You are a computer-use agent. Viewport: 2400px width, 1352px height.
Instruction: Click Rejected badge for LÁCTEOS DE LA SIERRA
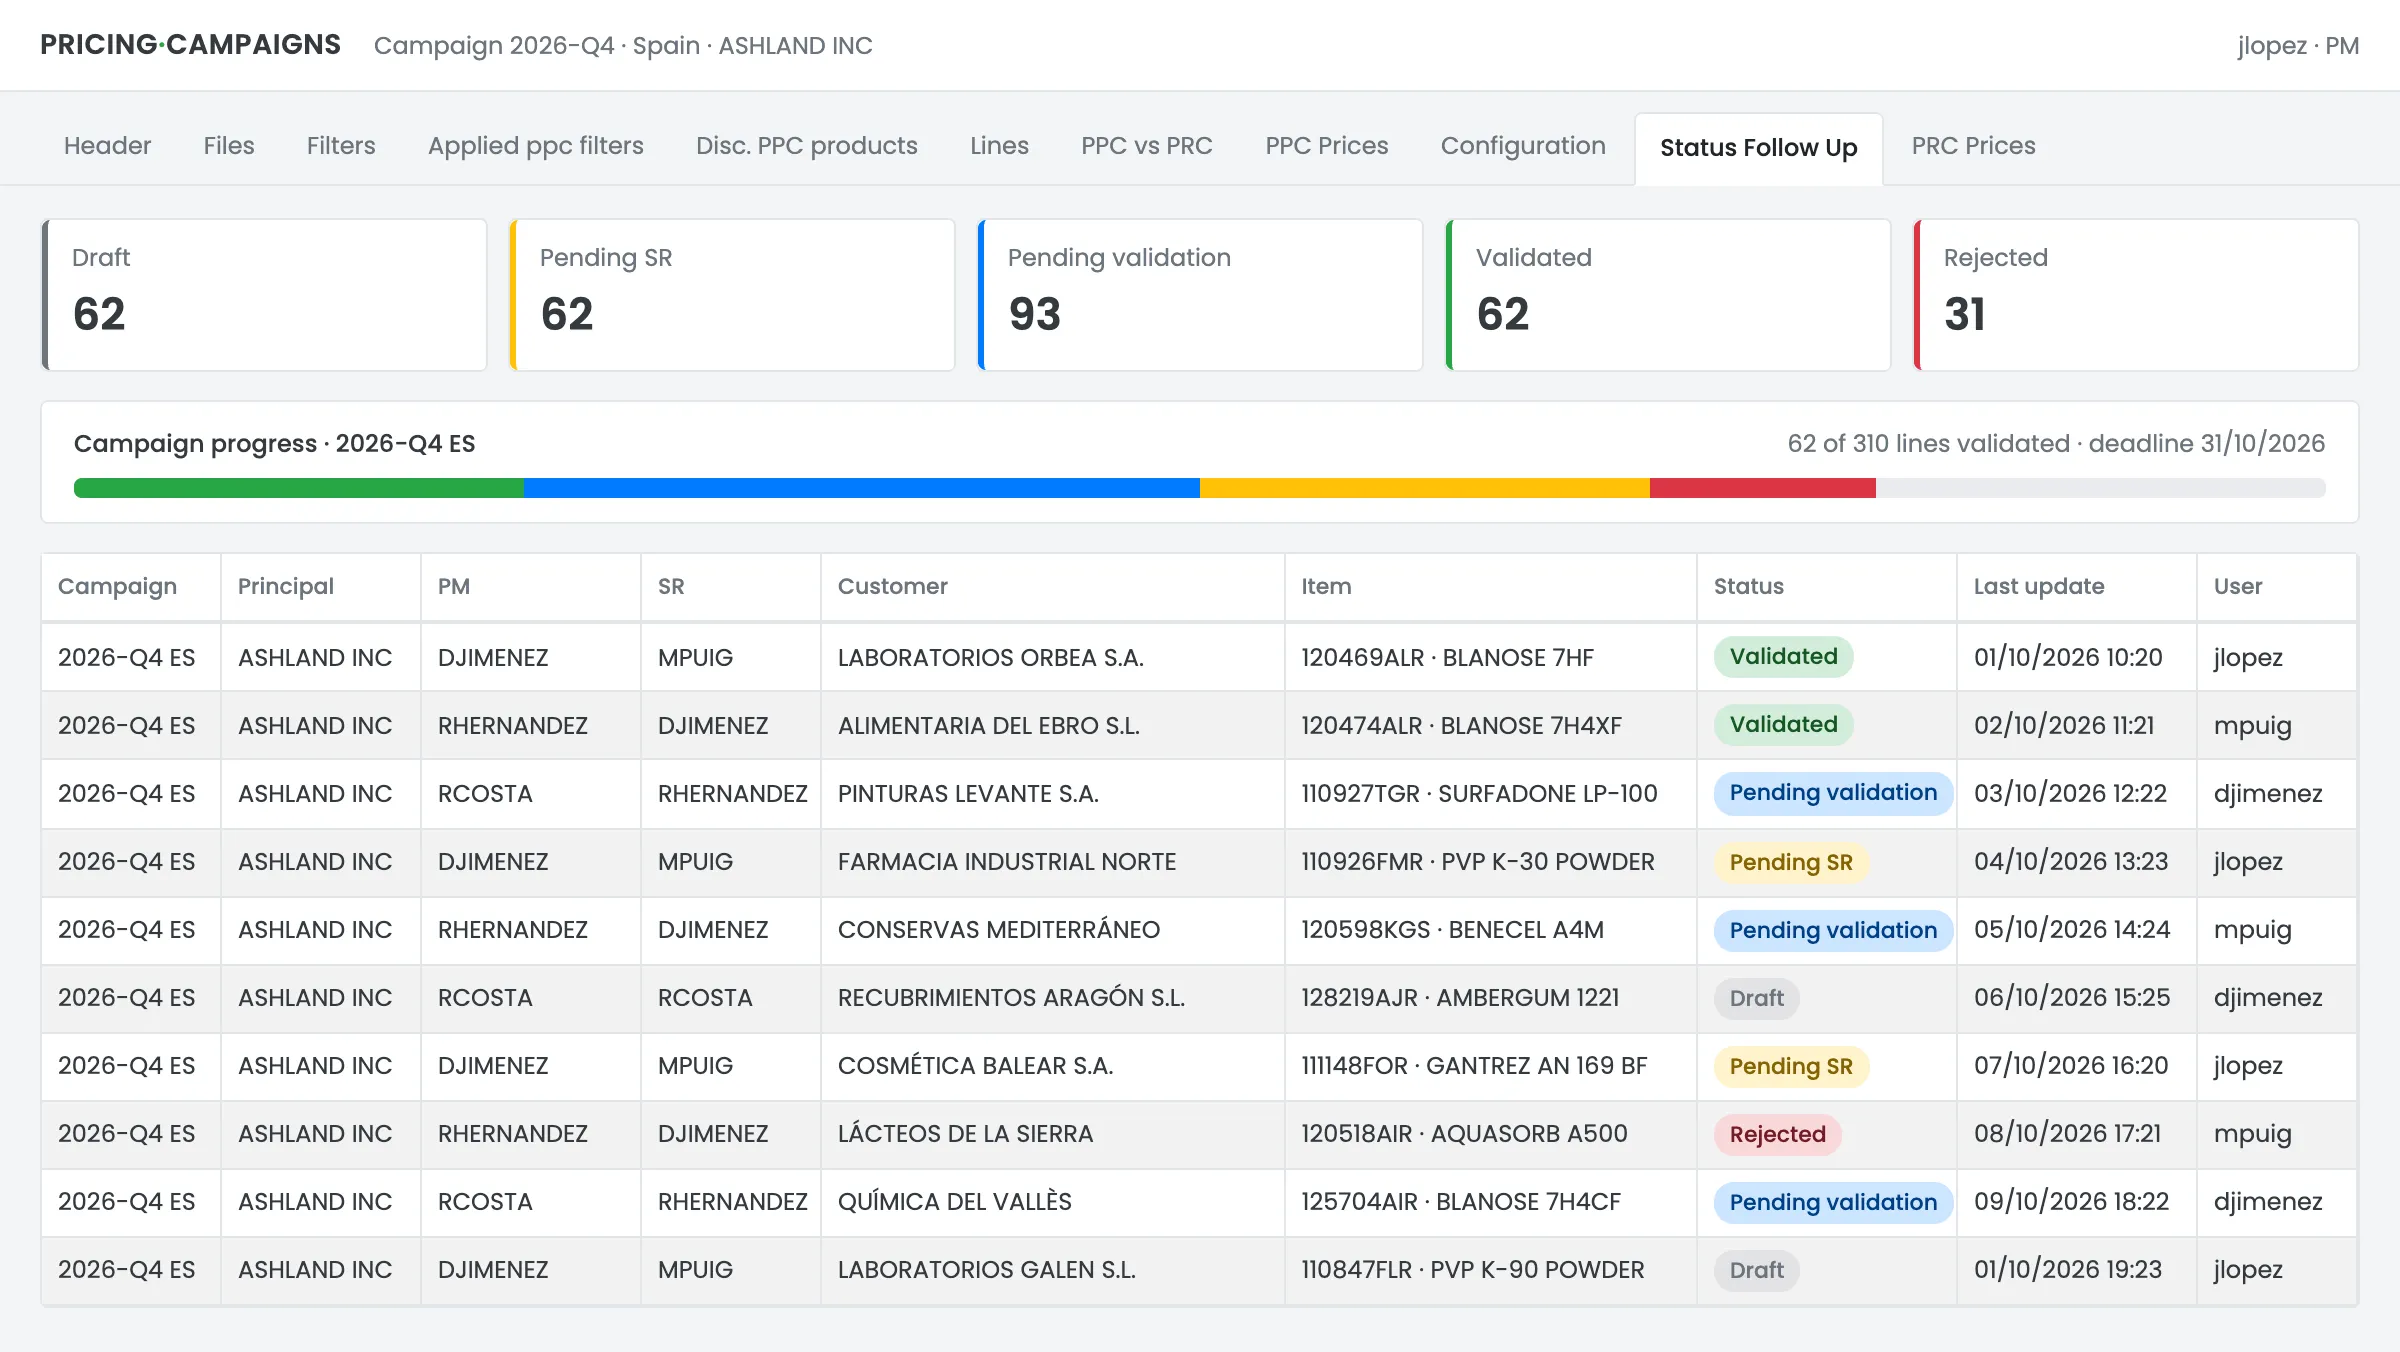pos(1777,1134)
